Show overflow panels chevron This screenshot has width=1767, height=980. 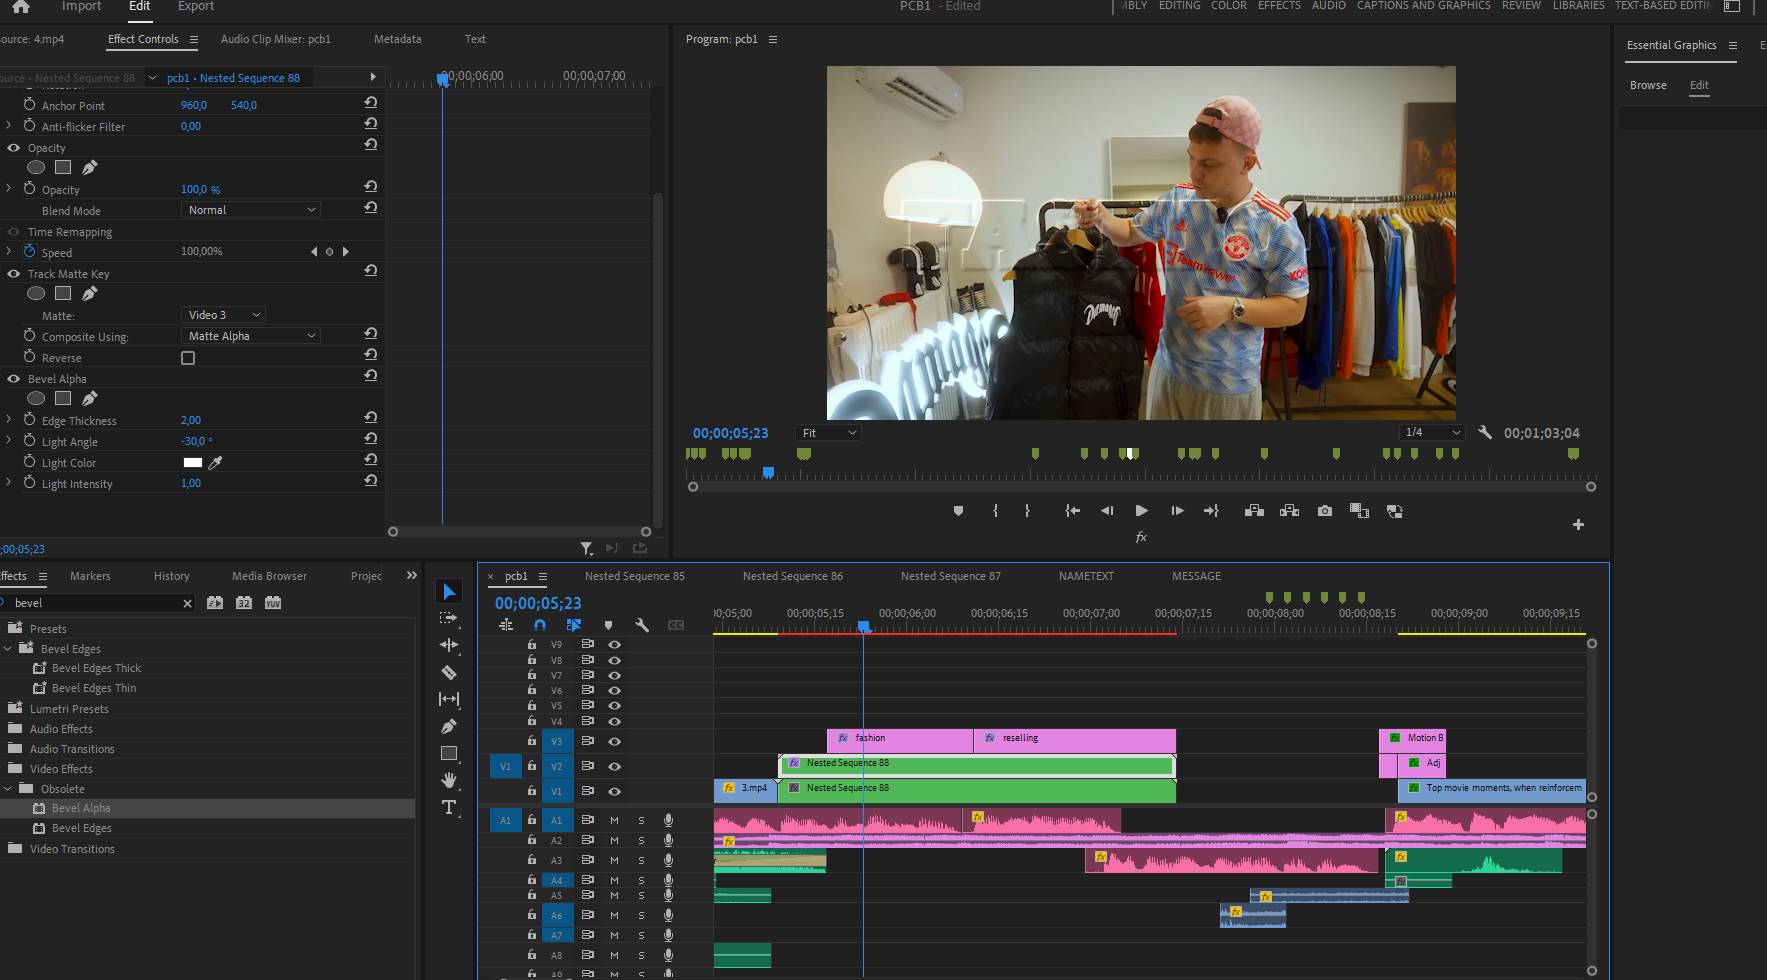(x=411, y=575)
